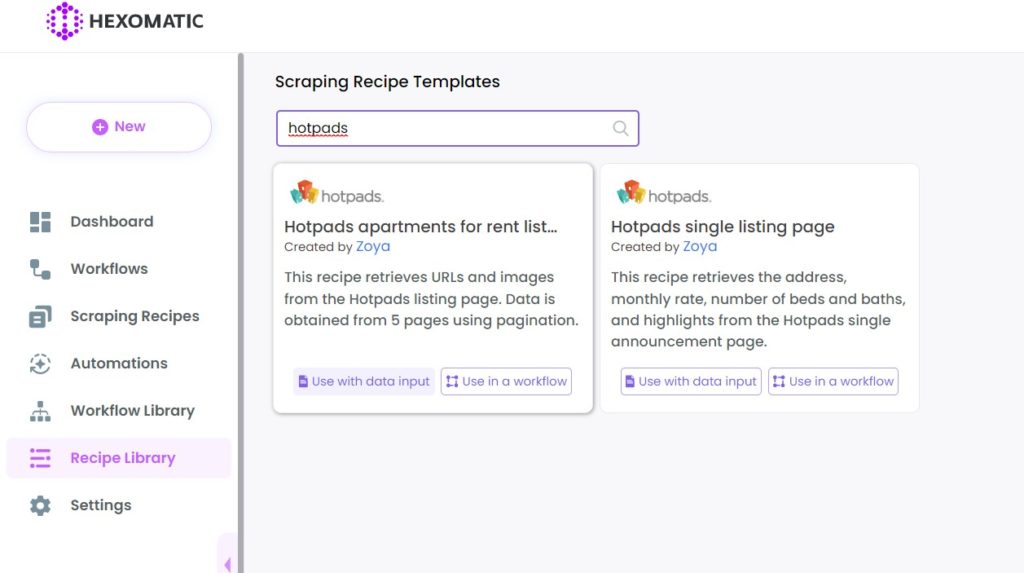Focus the hotpads search field
Image resolution: width=1024 pixels, height=573 pixels.
tap(457, 128)
